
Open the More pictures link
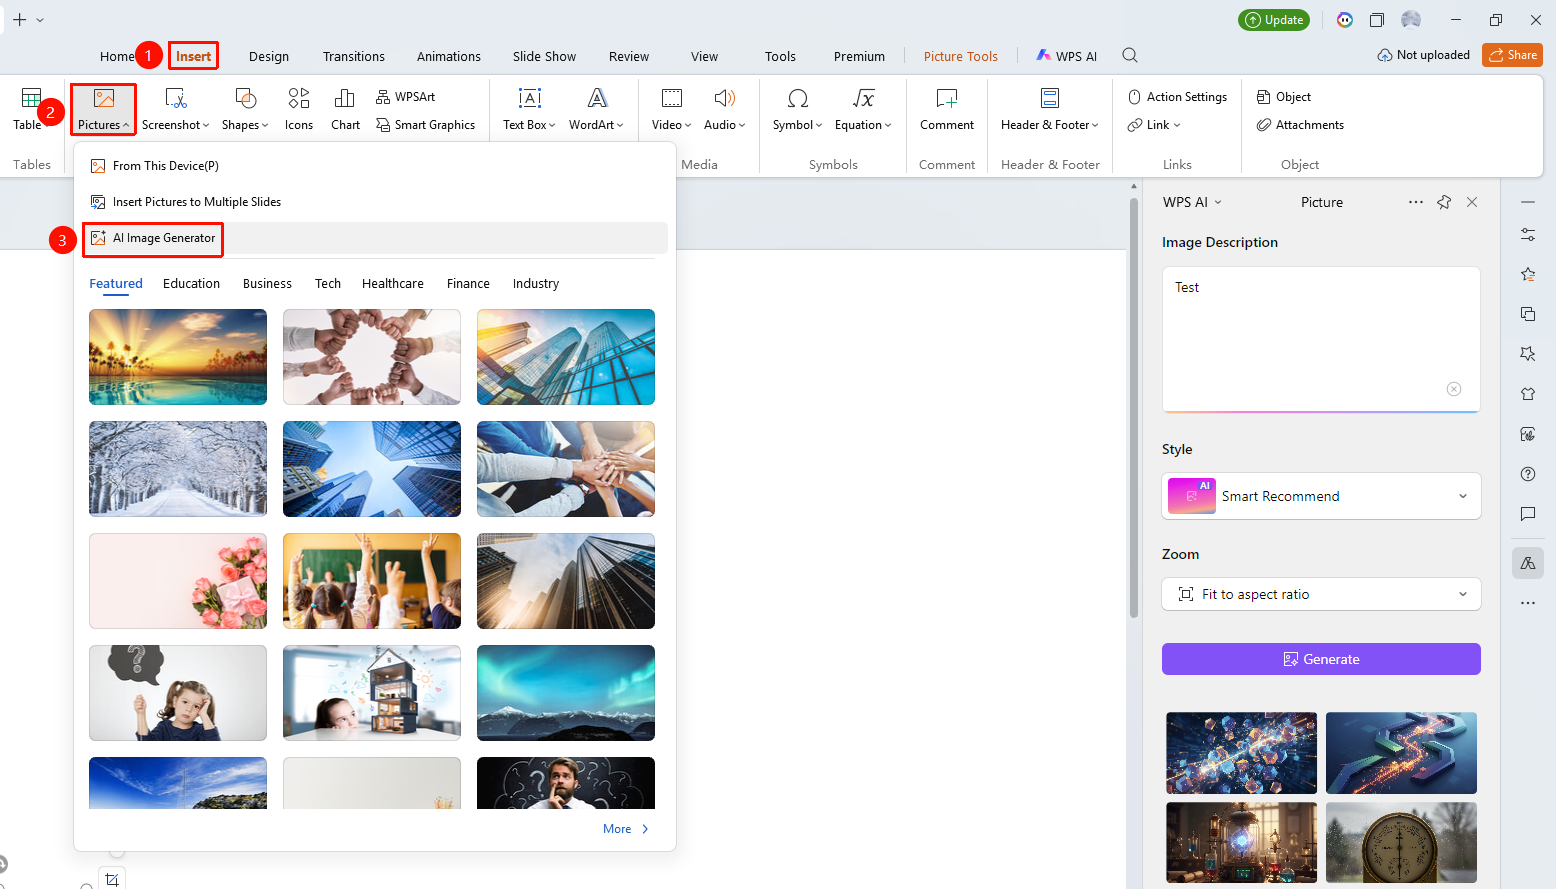pyautogui.click(x=626, y=829)
